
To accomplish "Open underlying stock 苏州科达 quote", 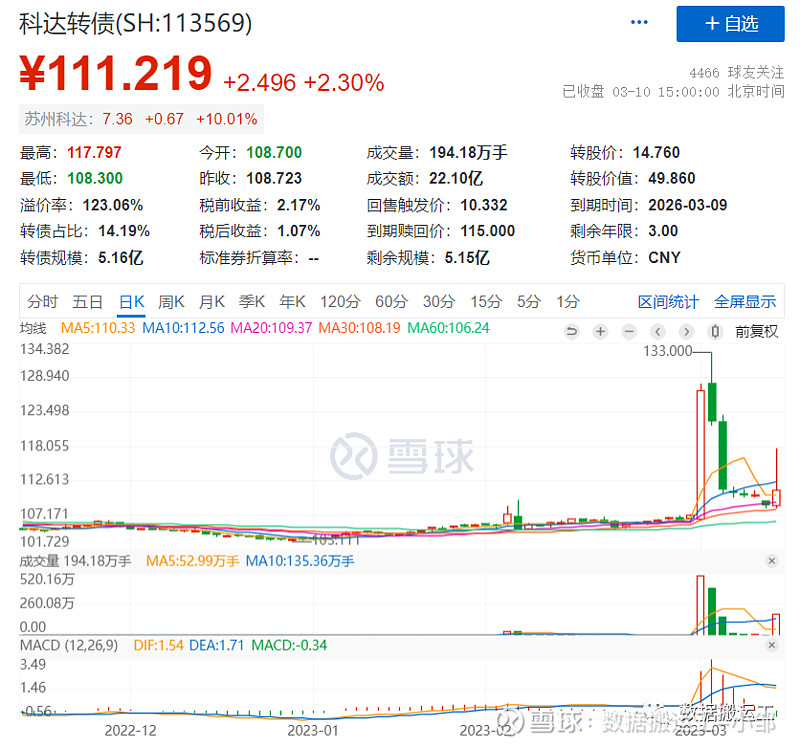I will (x=141, y=119).
